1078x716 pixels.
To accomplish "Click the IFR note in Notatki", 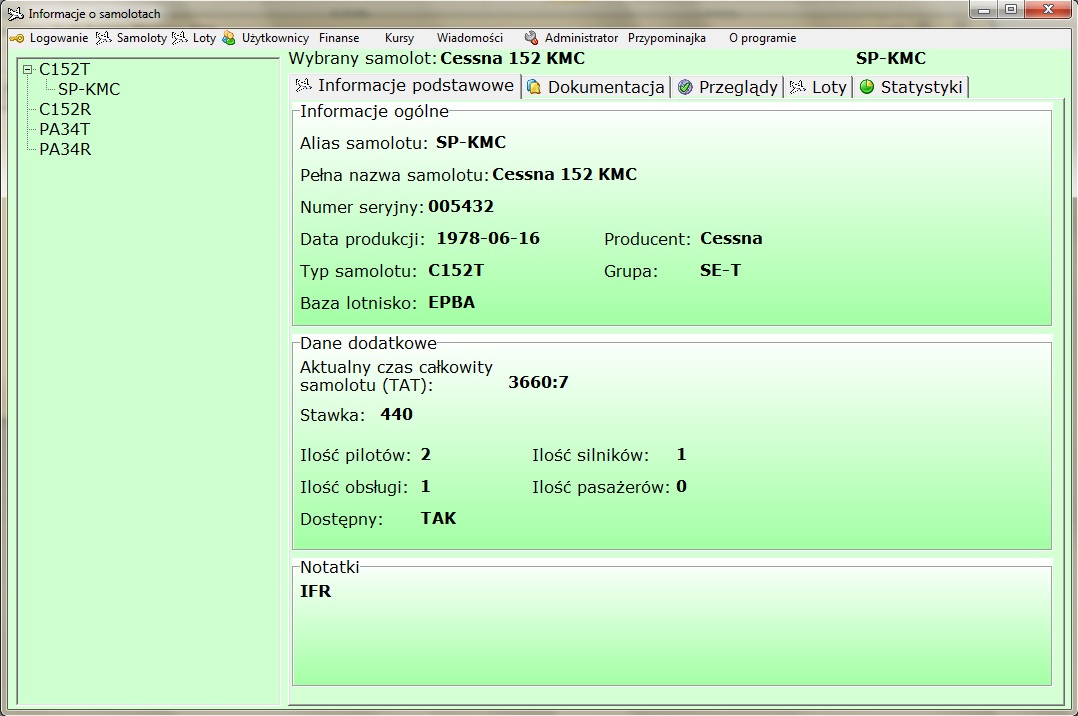I will (x=316, y=592).
